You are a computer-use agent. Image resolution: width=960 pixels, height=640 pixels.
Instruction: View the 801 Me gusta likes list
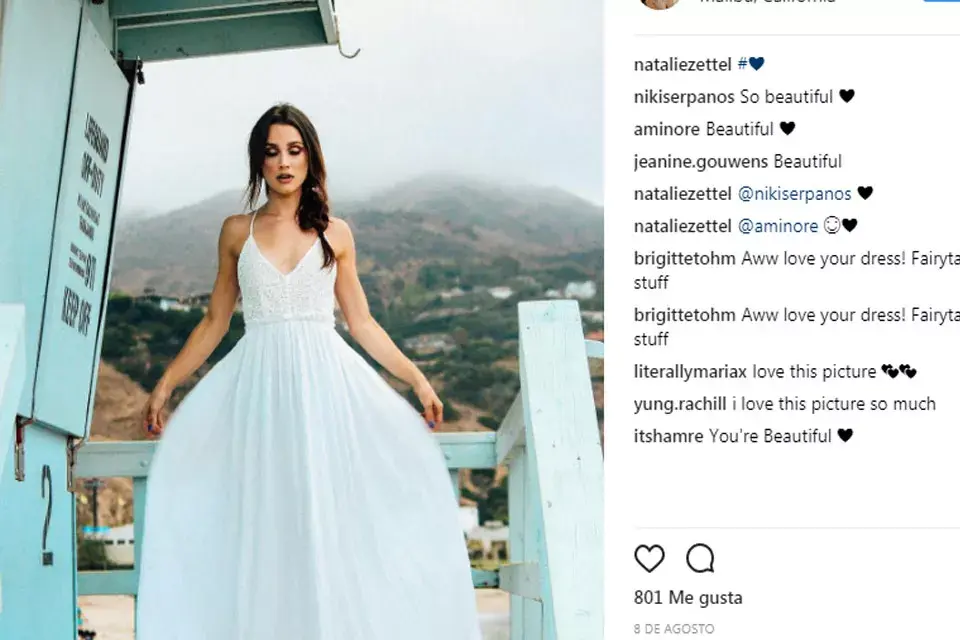688,598
